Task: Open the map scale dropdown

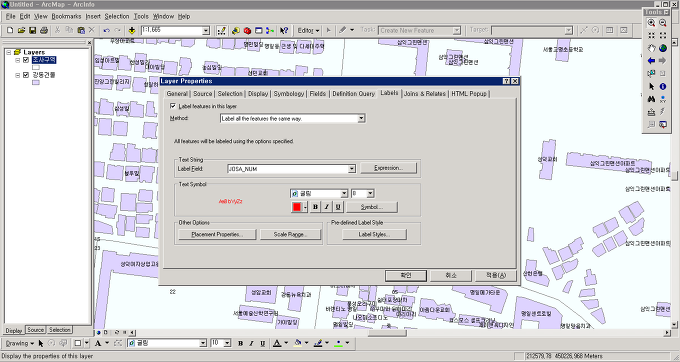Action: point(206,30)
